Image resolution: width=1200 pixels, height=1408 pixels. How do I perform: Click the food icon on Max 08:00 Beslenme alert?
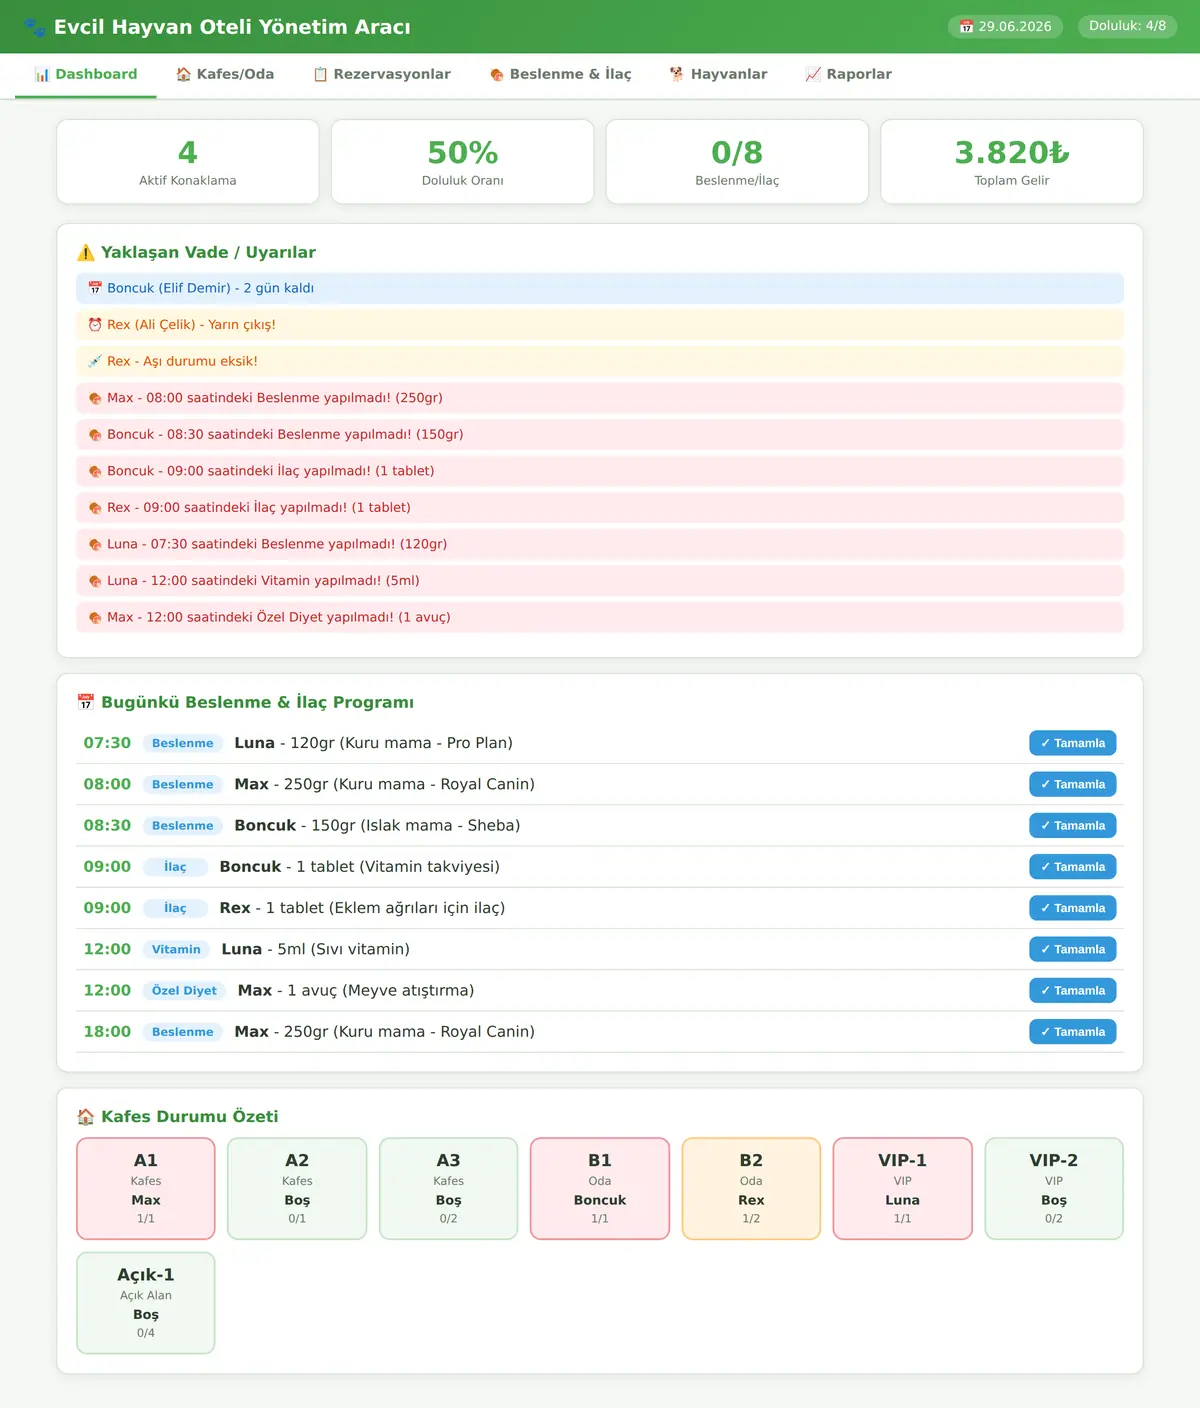(x=95, y=398)
